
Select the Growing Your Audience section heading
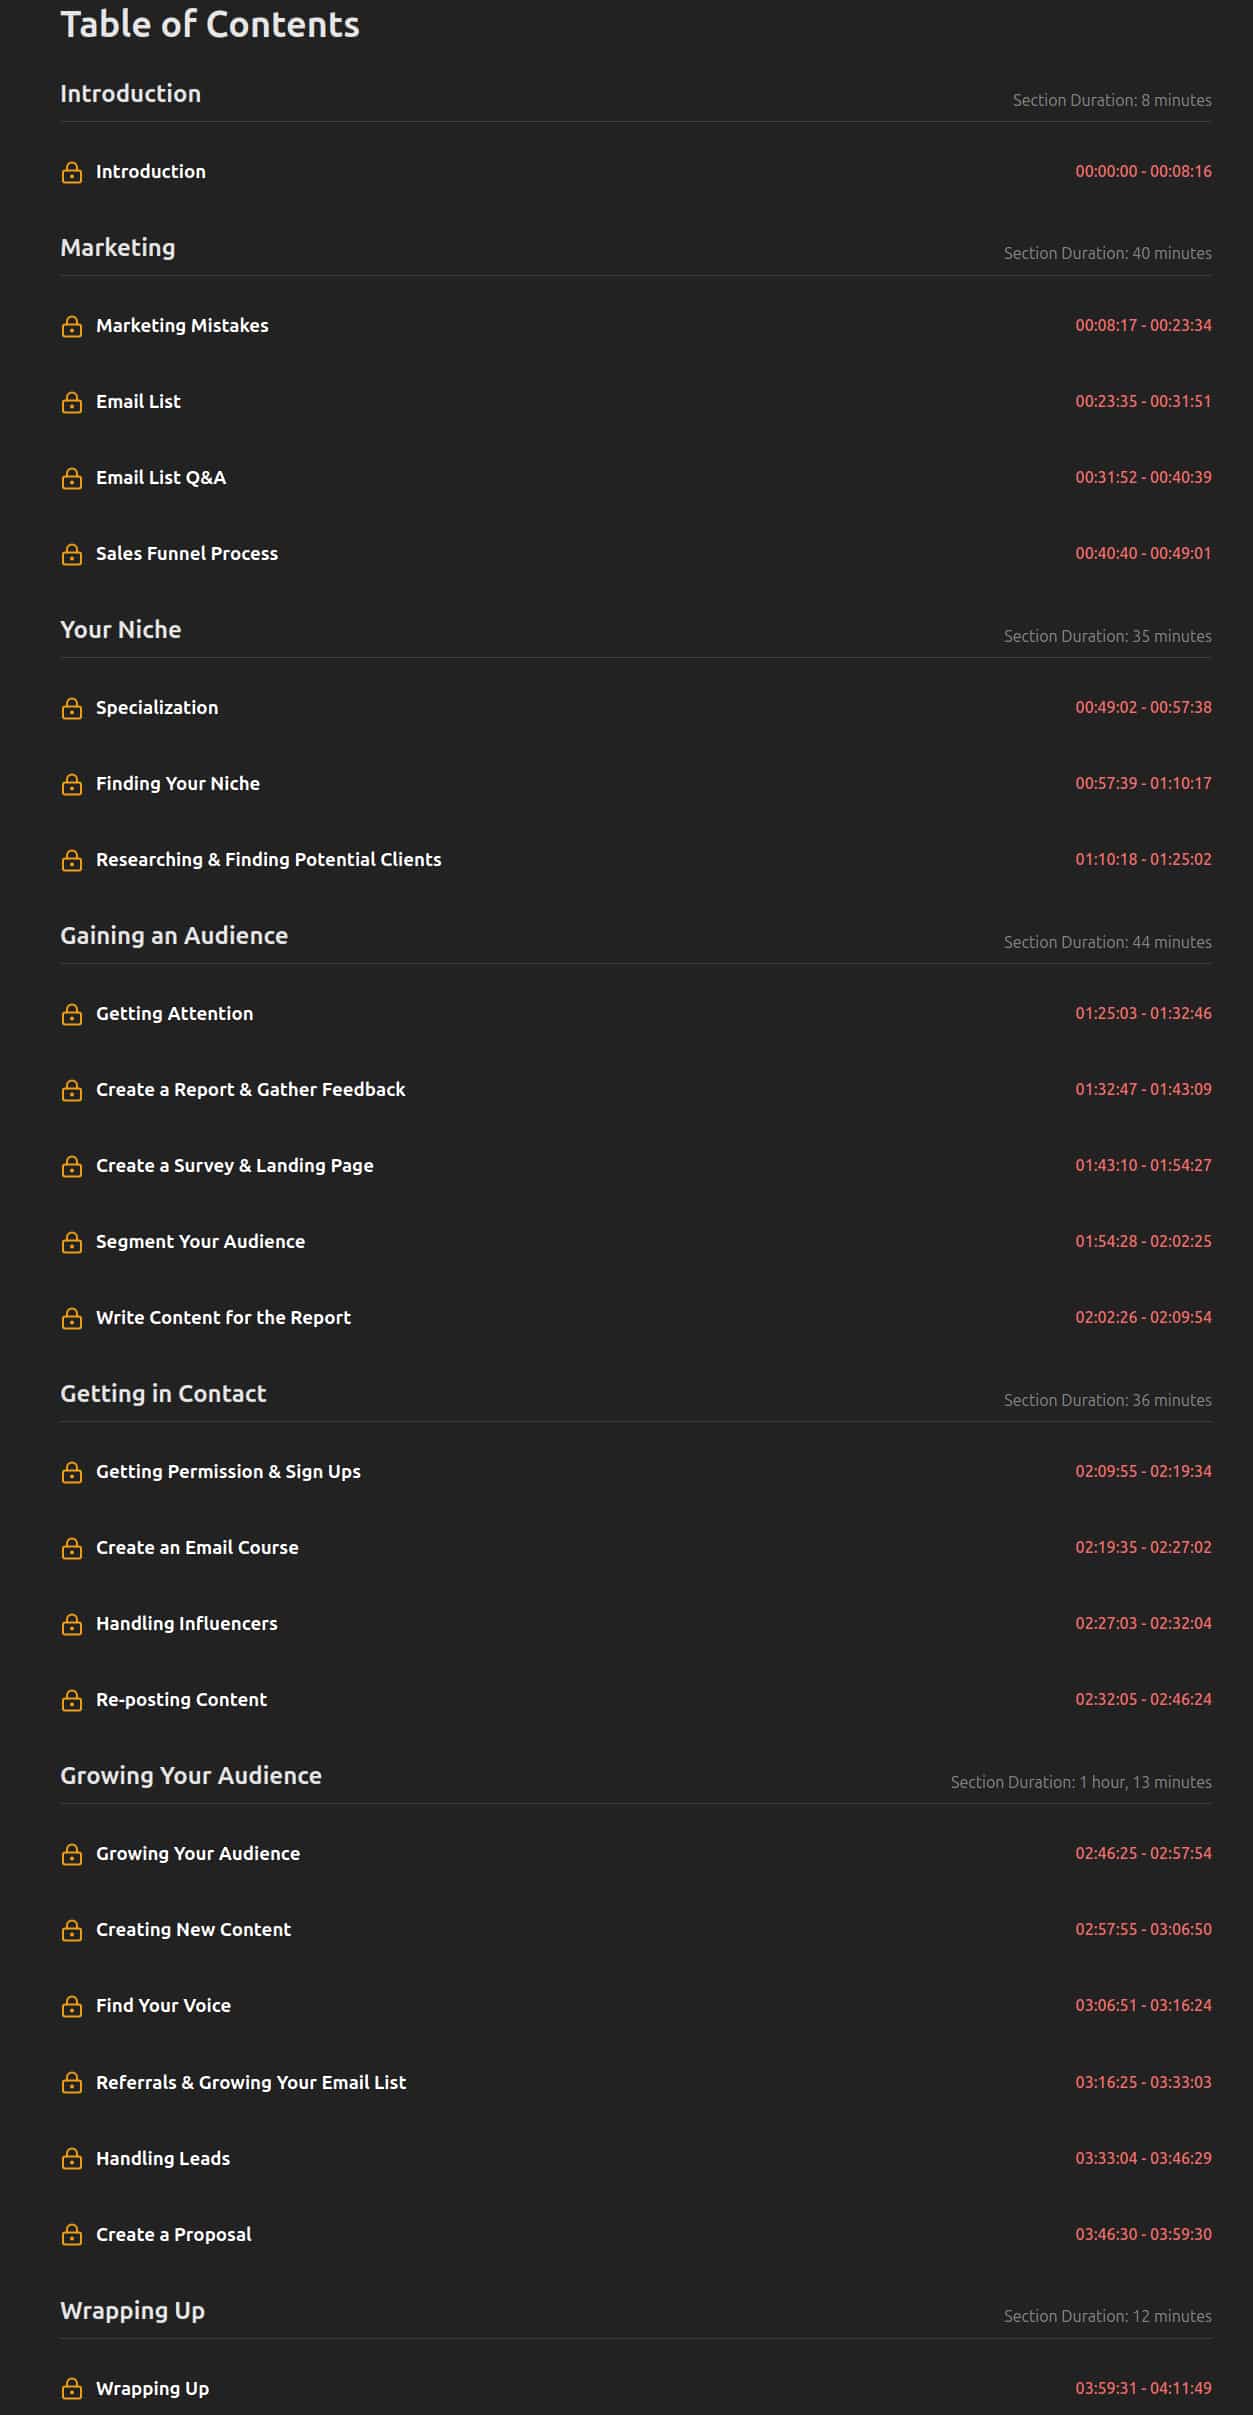tap(191, 1776)
